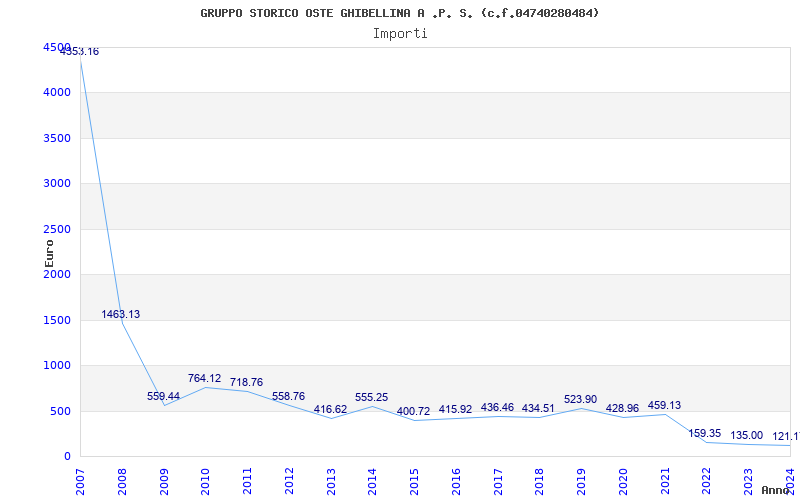This screenshot has height=500, width=800.
Task: Click the 2500 y-axis tick label
Action: (x=57, y=229)
